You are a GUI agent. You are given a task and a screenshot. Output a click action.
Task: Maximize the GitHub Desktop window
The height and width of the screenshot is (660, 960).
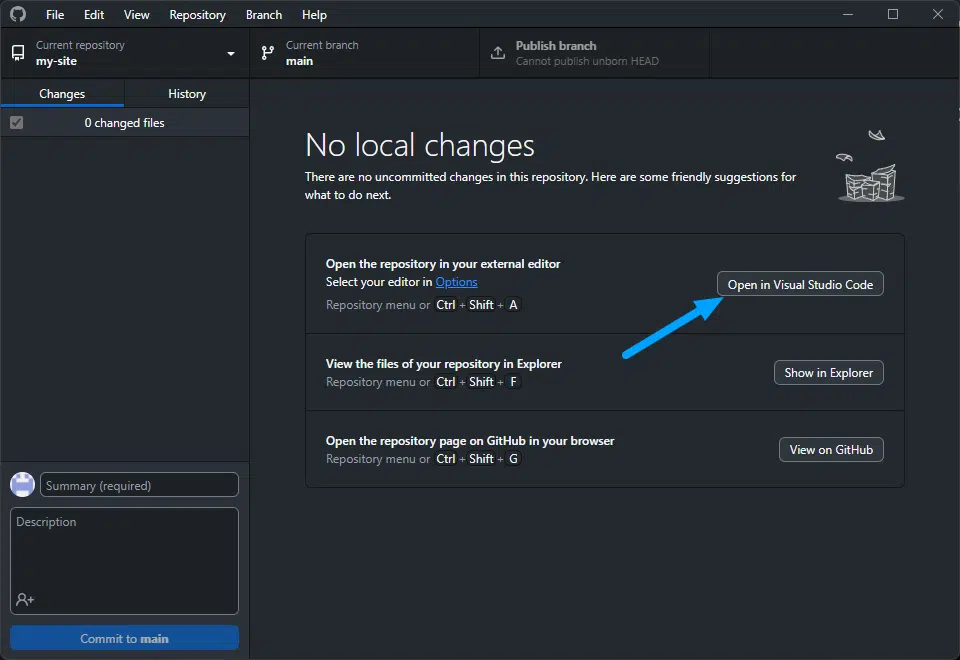pyautogui.click(x=893, y=14)
